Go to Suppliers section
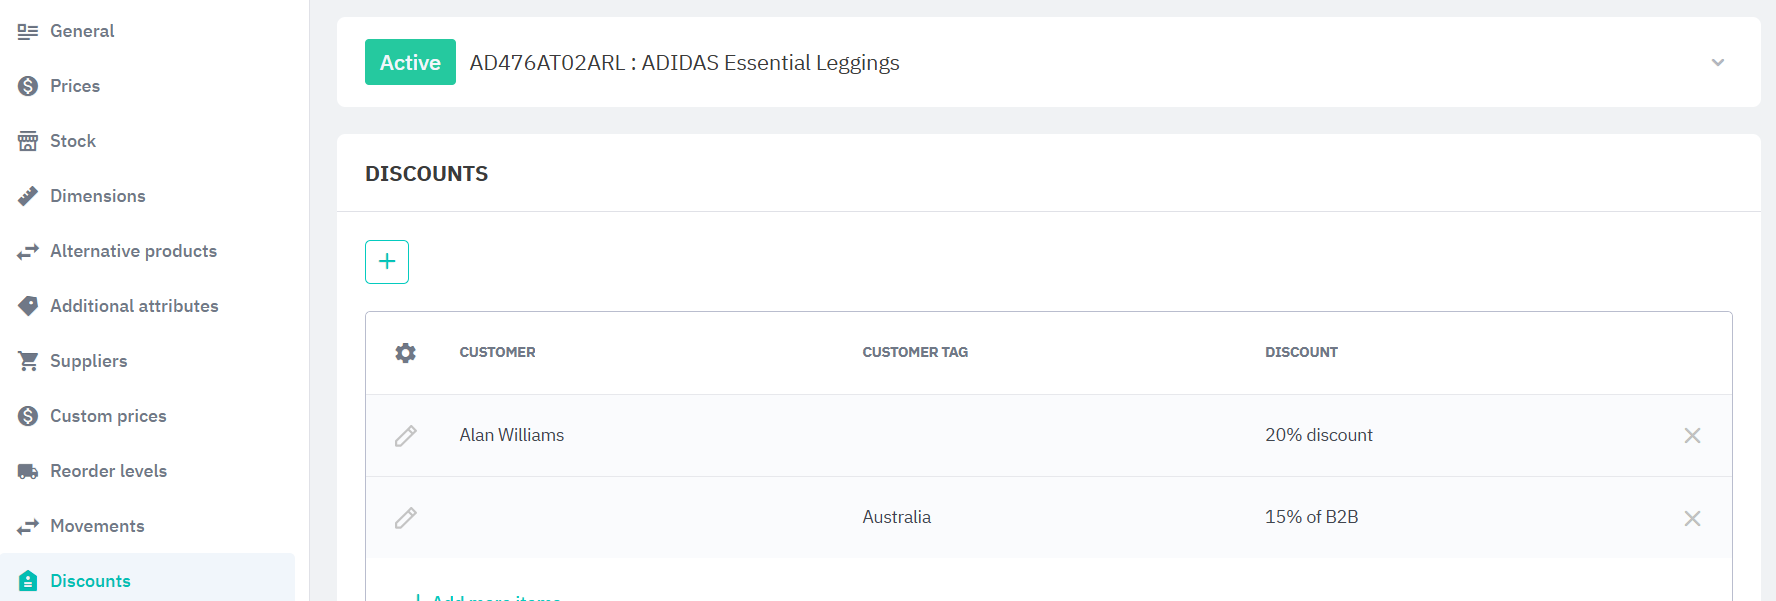Viewport: 1776px width, 601px height. click(x=89, y=361)
